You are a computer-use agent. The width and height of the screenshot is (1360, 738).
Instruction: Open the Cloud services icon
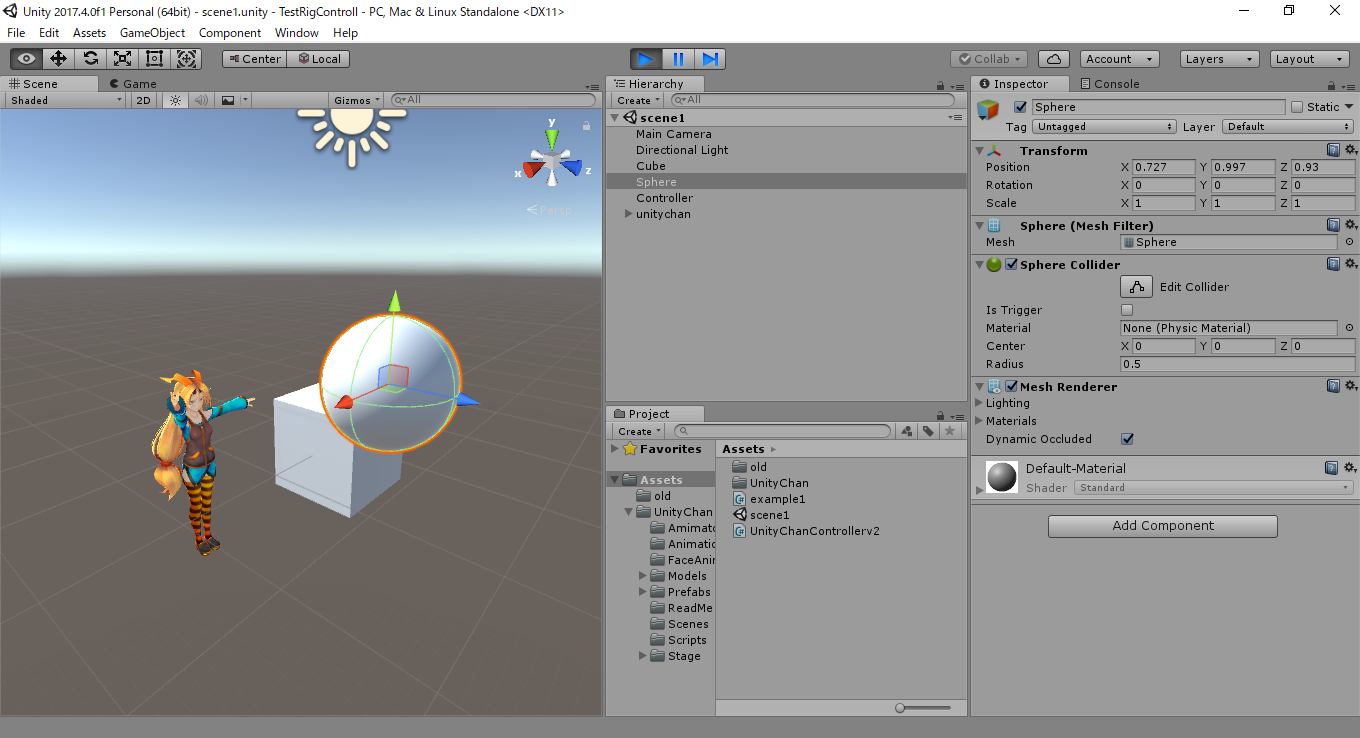(x=1054, y=59)
